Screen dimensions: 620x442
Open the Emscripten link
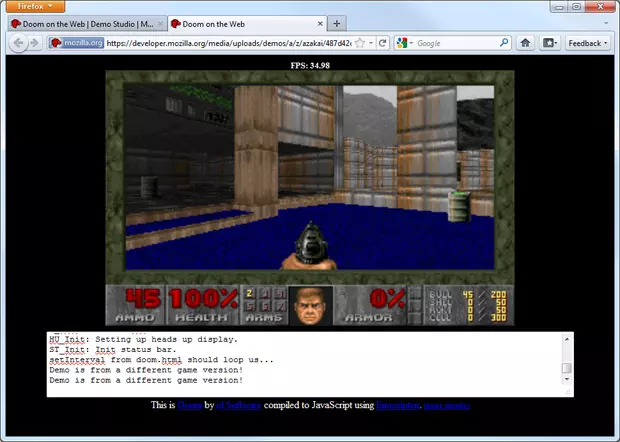coord(397,405)
